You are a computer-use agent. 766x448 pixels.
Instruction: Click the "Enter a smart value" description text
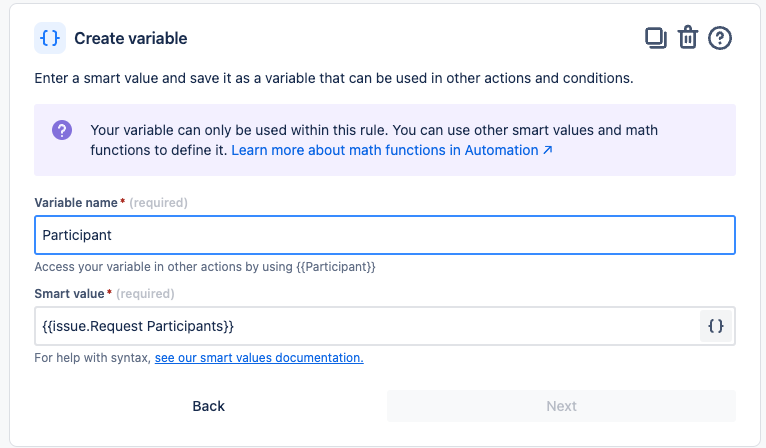click(333, 77)
